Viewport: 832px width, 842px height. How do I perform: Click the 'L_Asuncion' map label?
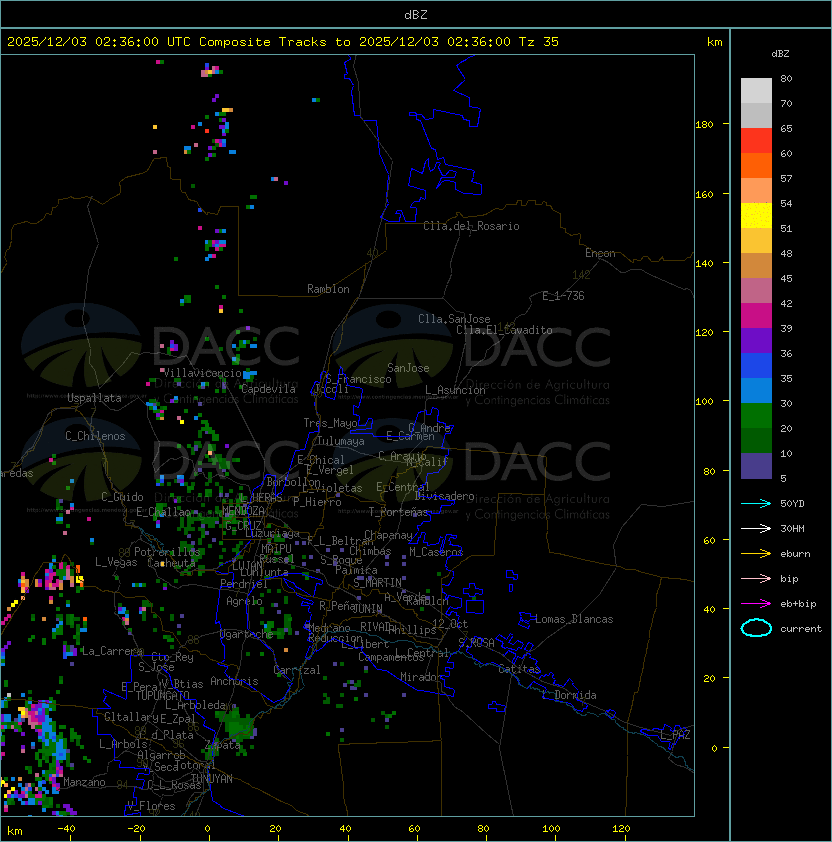455,390
